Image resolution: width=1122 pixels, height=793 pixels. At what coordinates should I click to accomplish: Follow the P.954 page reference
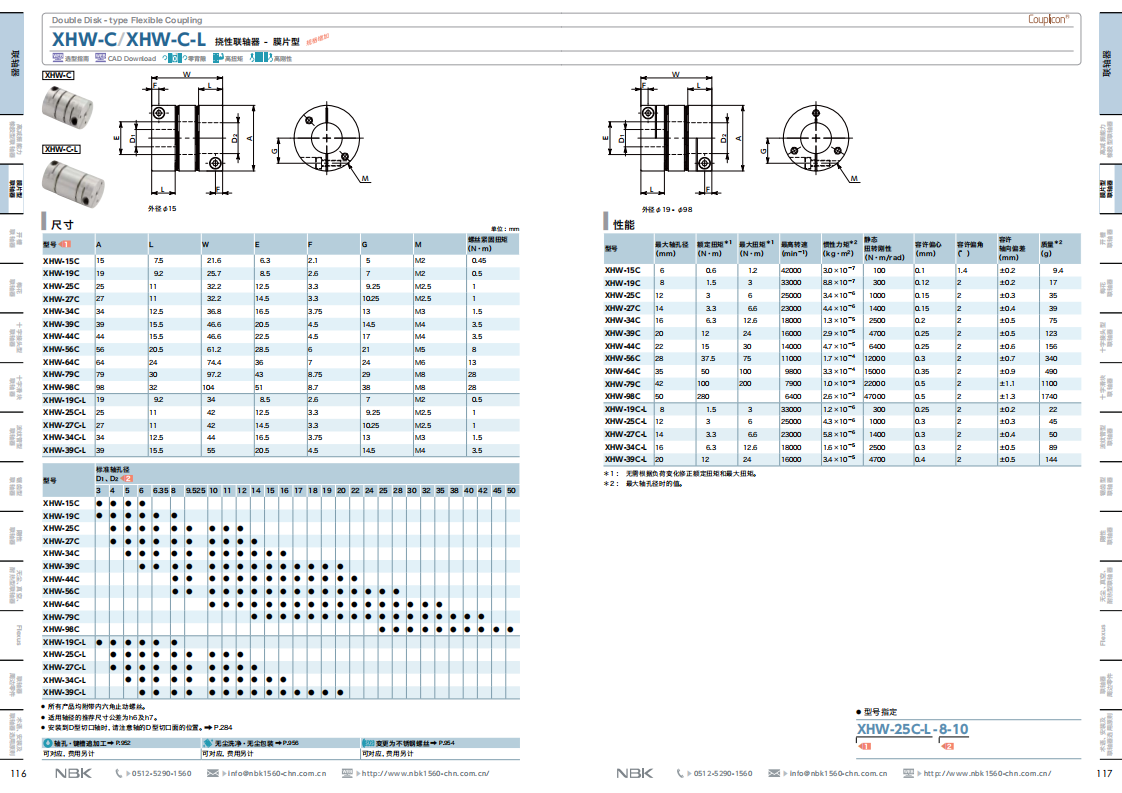click(447, 743)
